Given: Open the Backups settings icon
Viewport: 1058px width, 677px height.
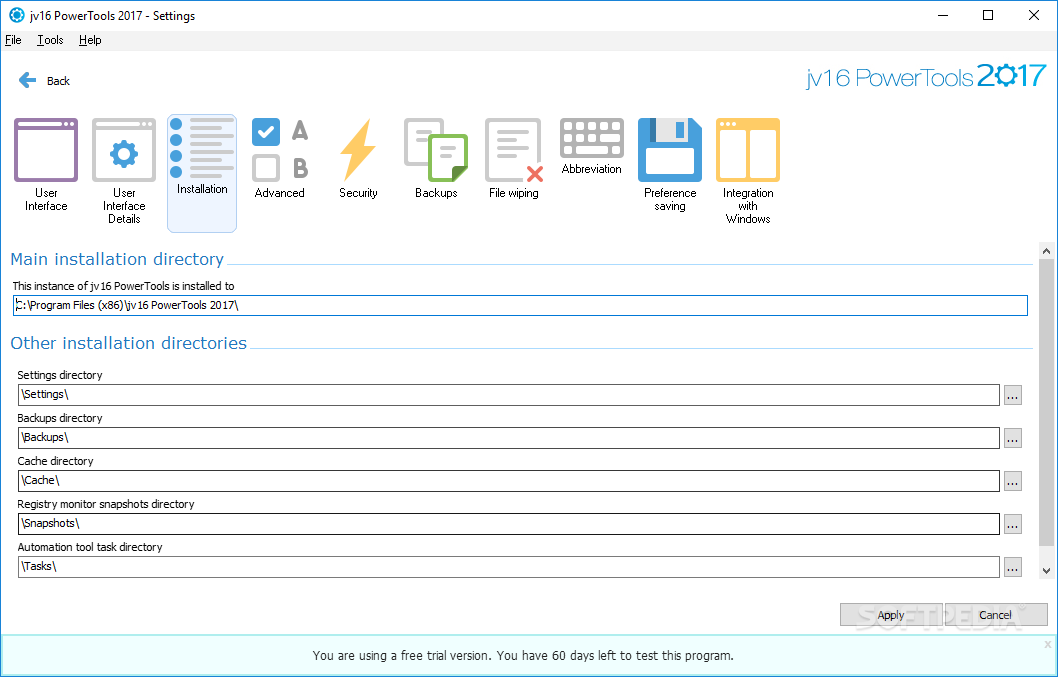Looking at the screenshot, I should point(436,151).
